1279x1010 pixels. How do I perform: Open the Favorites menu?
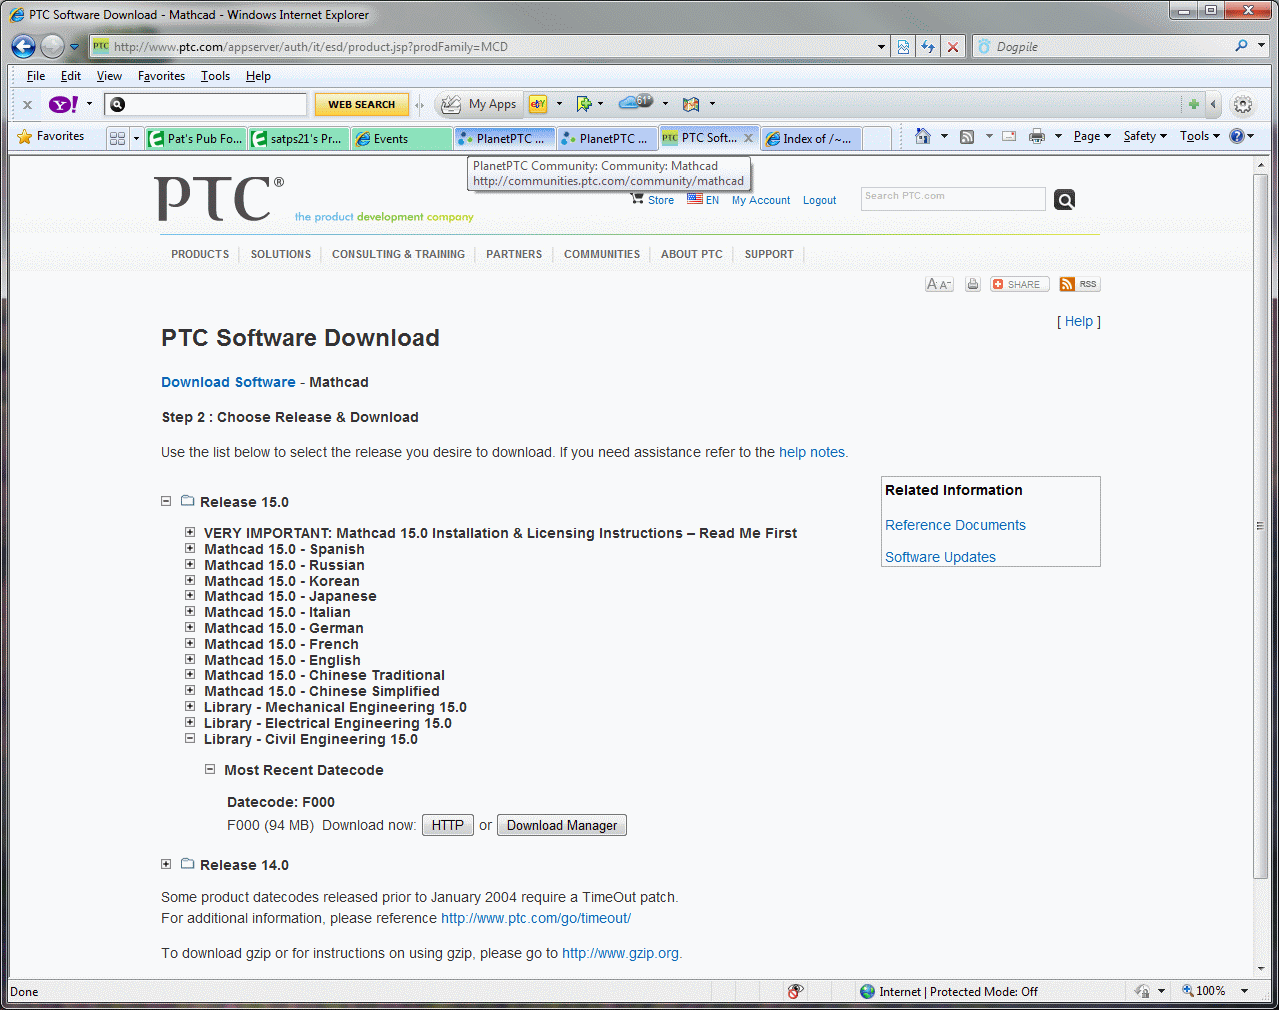(x=161, y=76)
